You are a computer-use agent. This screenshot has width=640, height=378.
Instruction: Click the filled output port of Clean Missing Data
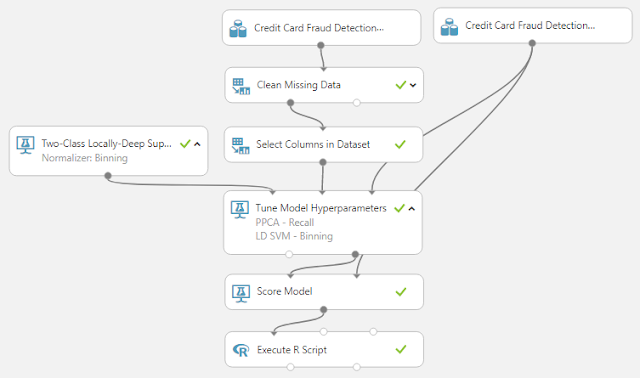point(290,102)
